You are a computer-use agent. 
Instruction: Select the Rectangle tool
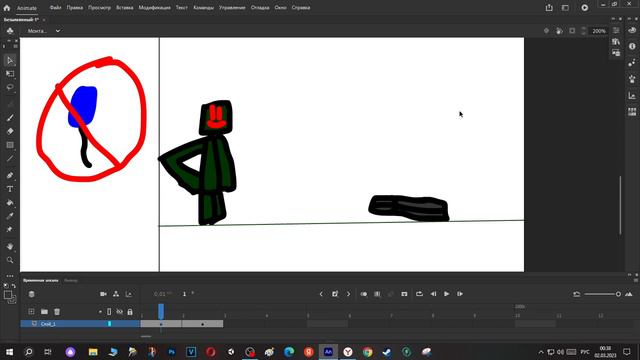10,145
